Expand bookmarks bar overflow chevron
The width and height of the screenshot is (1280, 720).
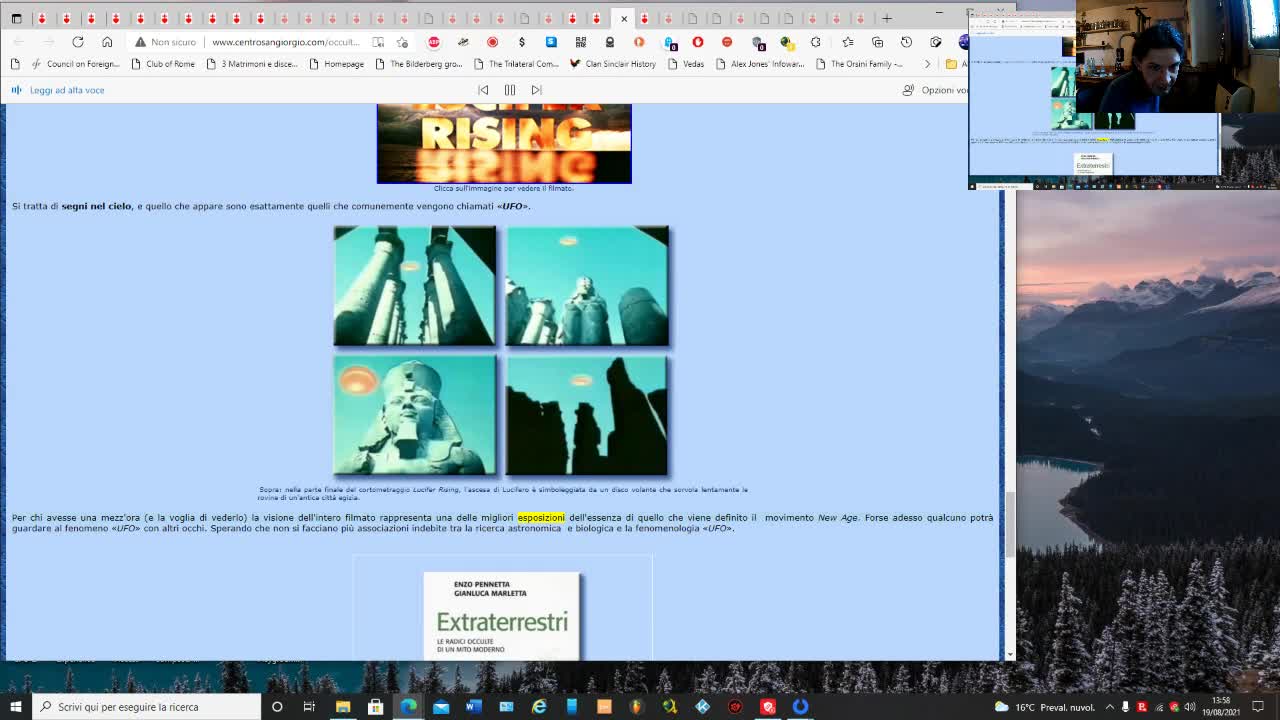tap(927, 64)
